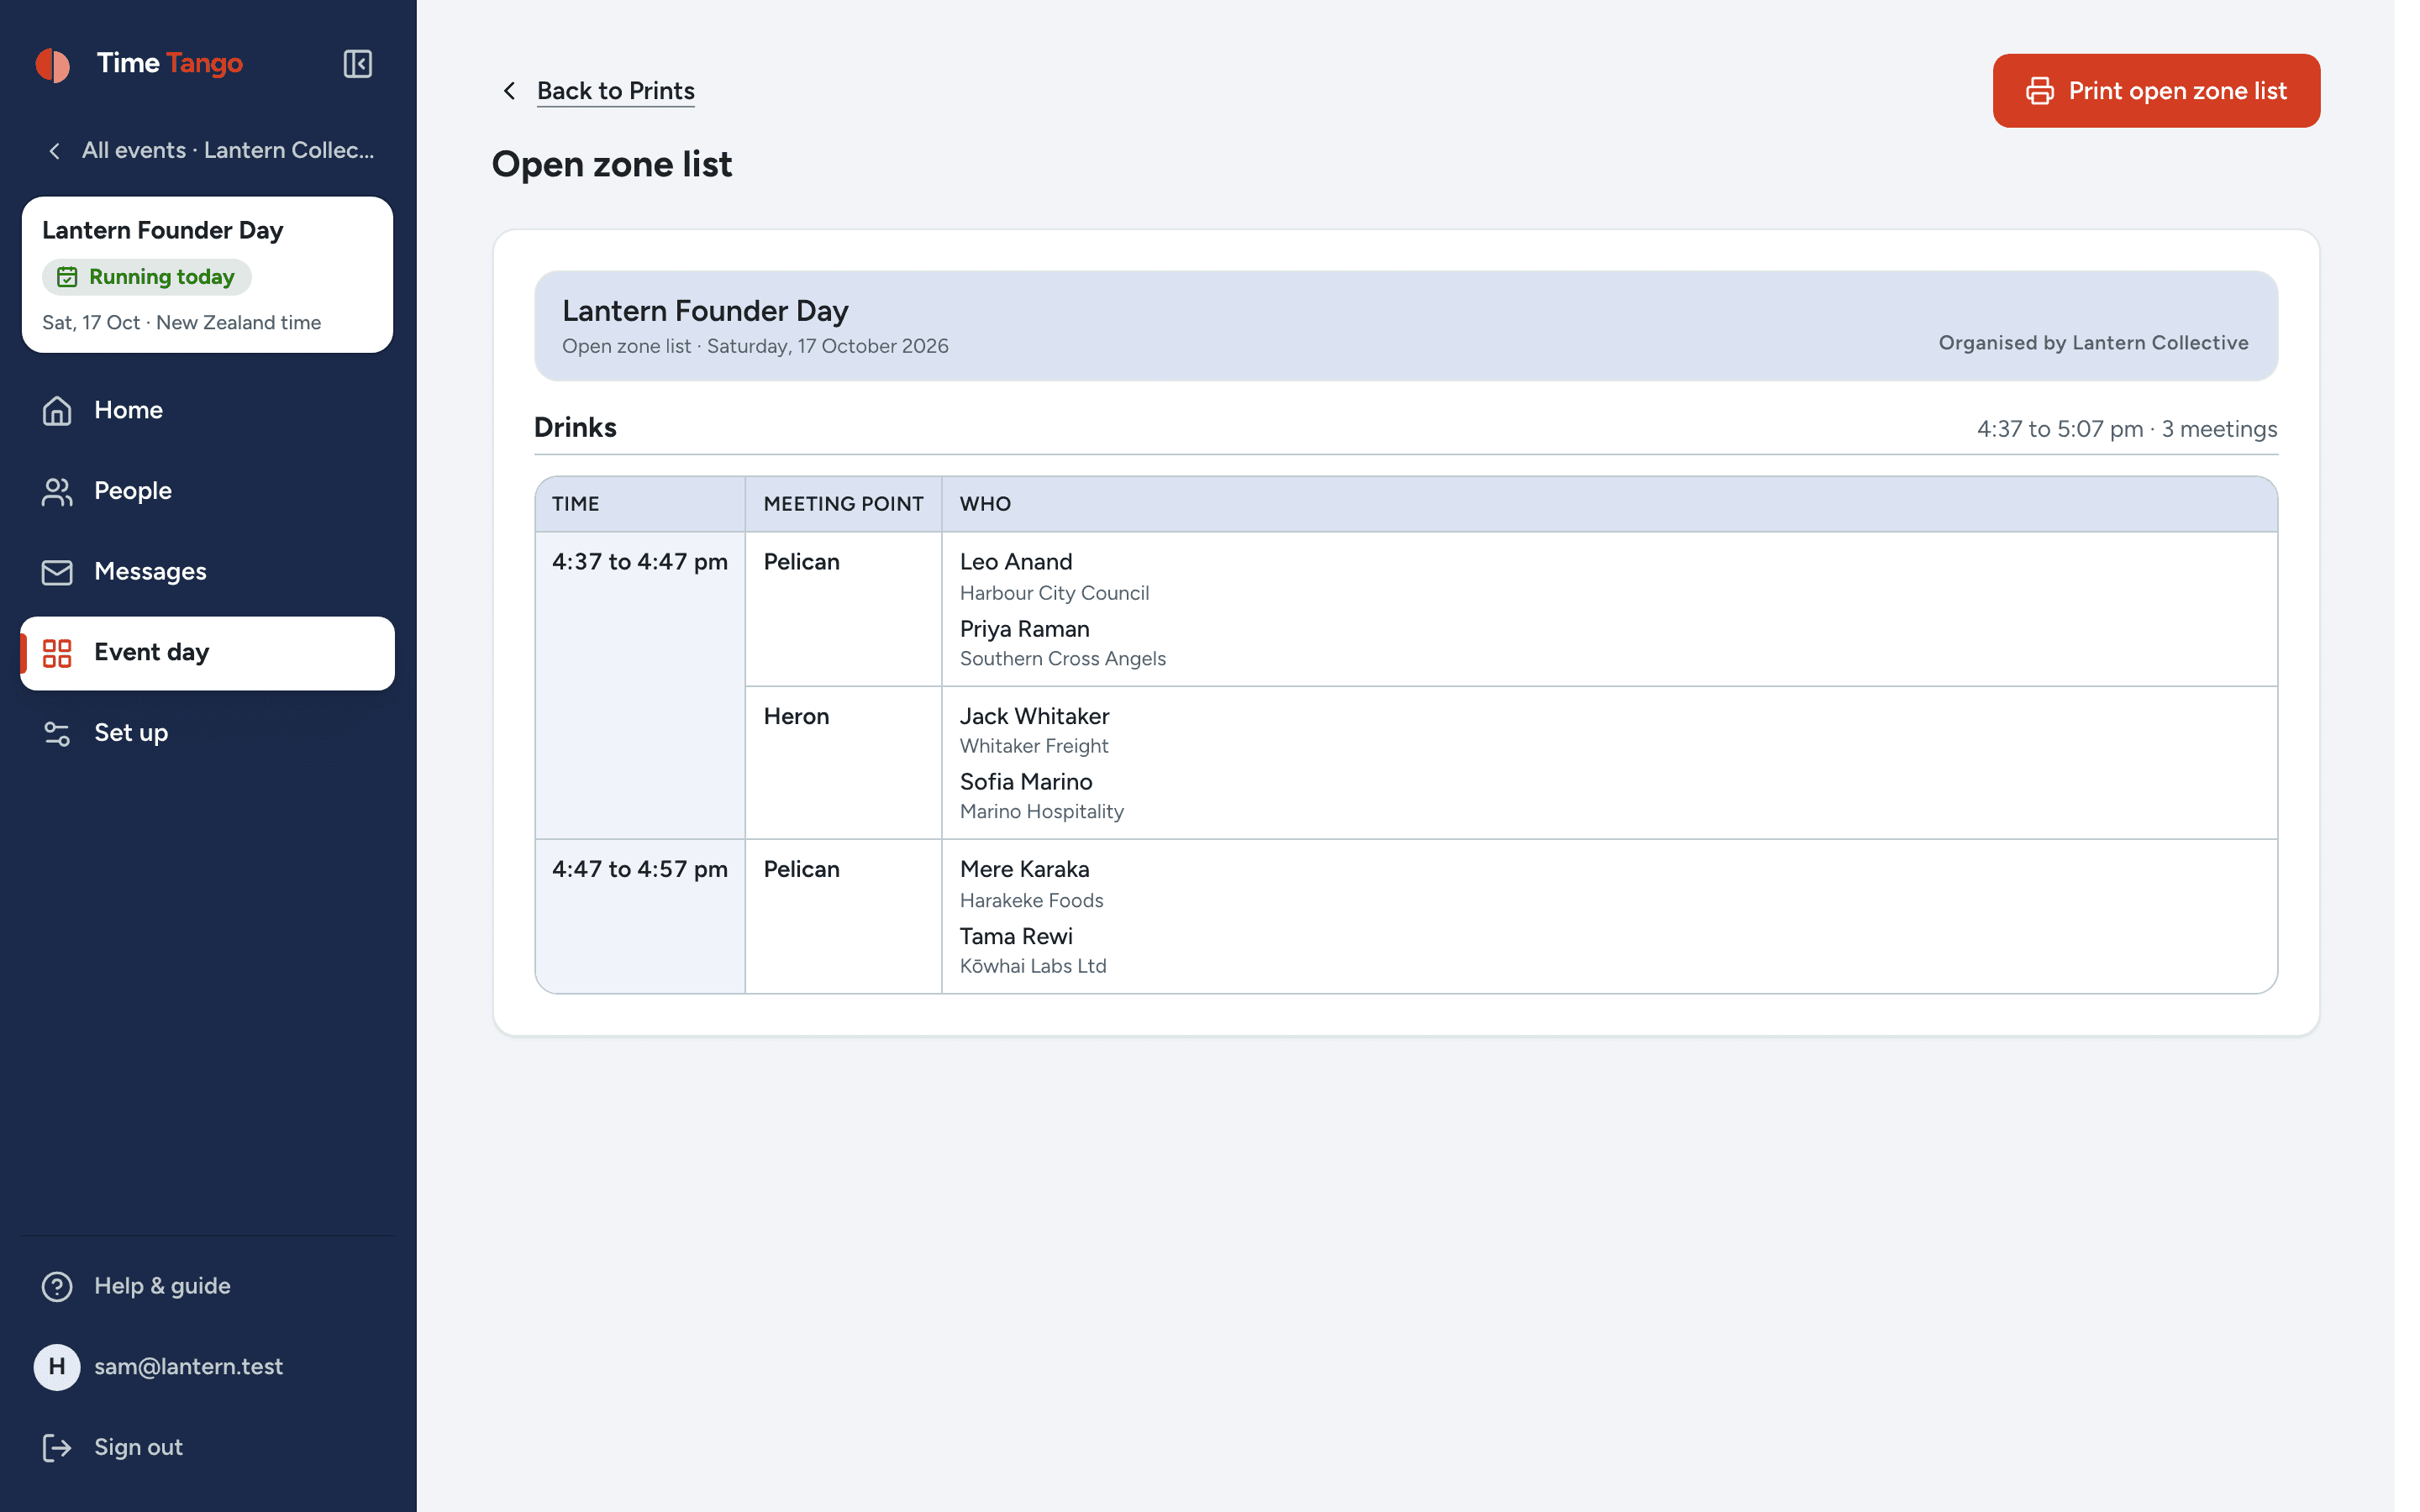2420x1512 pixels.
Task: Select the Lantern Founder Day event card title
Action: [x=162, y=230]
